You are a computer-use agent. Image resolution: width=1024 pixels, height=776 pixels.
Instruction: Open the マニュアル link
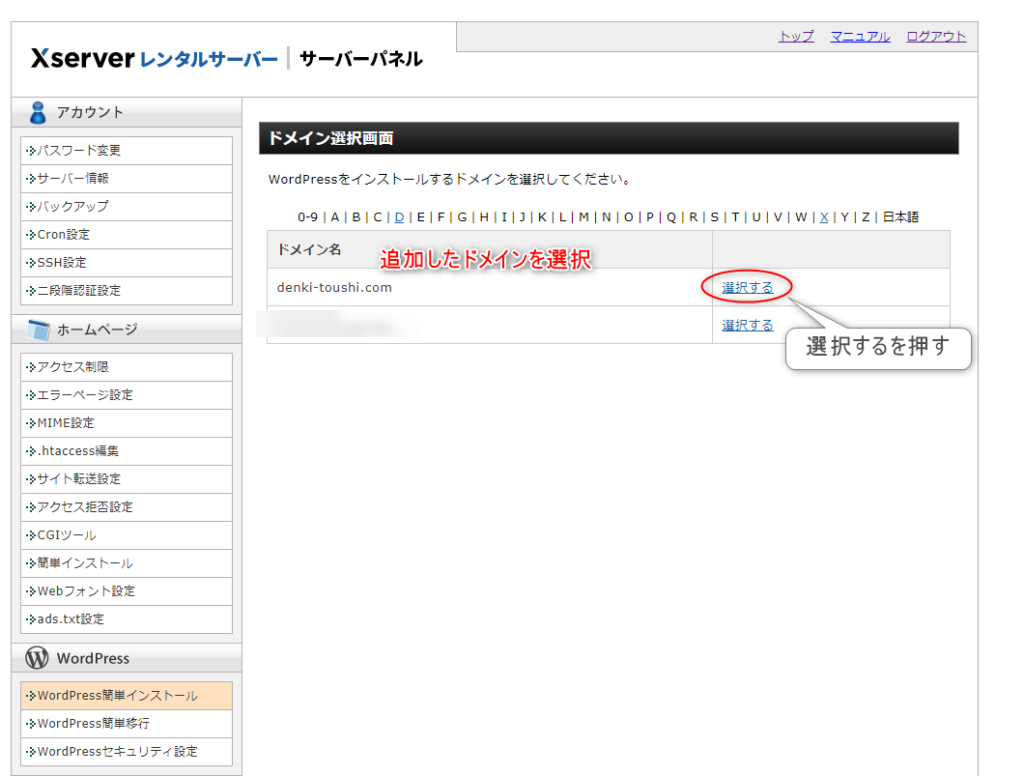pos(860,37)
